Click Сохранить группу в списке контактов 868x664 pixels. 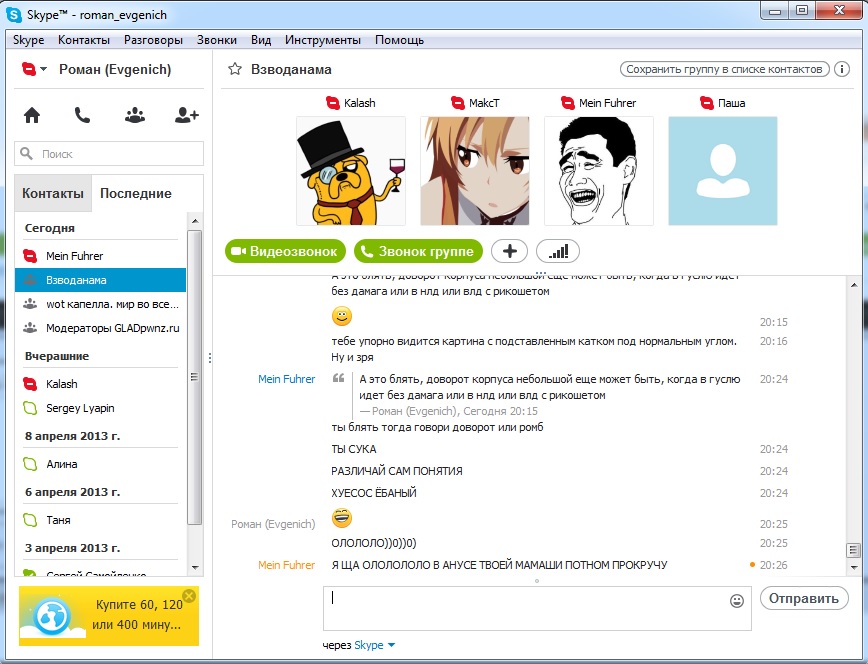(724, 69)
